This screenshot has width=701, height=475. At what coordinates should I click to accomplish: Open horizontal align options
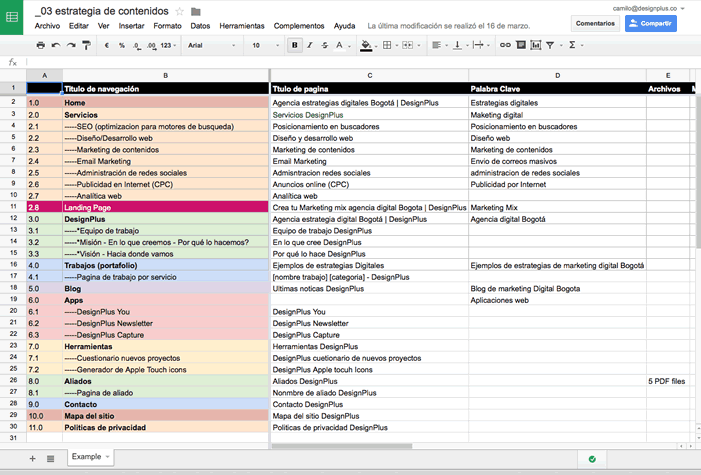[436, 45]
